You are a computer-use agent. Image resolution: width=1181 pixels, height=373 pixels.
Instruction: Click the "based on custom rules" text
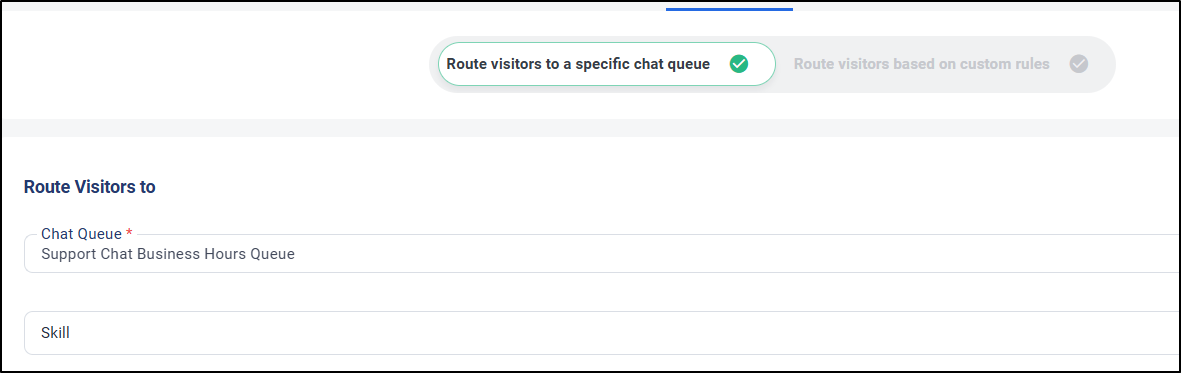972,64
